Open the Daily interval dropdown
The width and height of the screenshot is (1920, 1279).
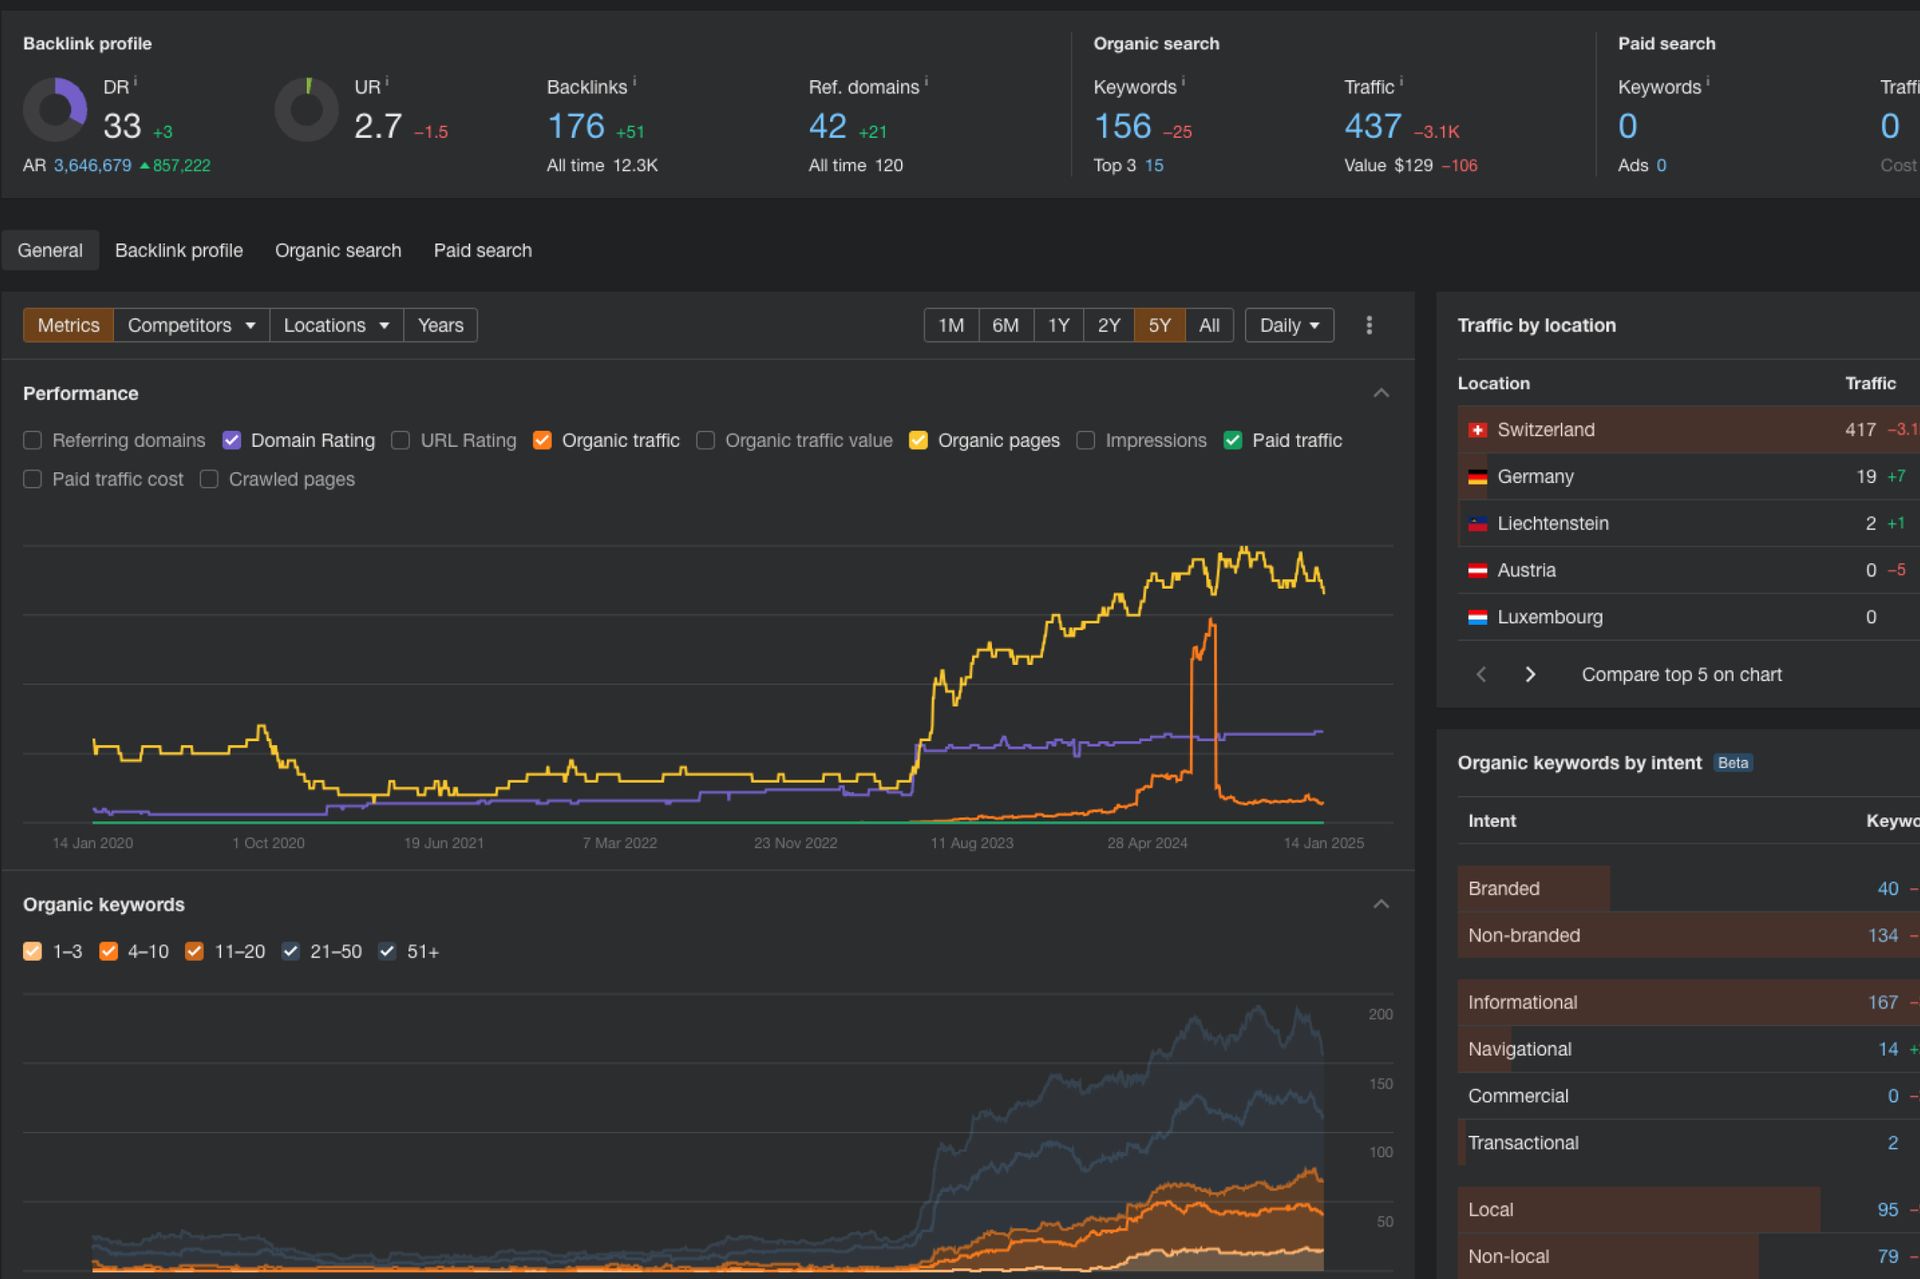[1288, 325]
